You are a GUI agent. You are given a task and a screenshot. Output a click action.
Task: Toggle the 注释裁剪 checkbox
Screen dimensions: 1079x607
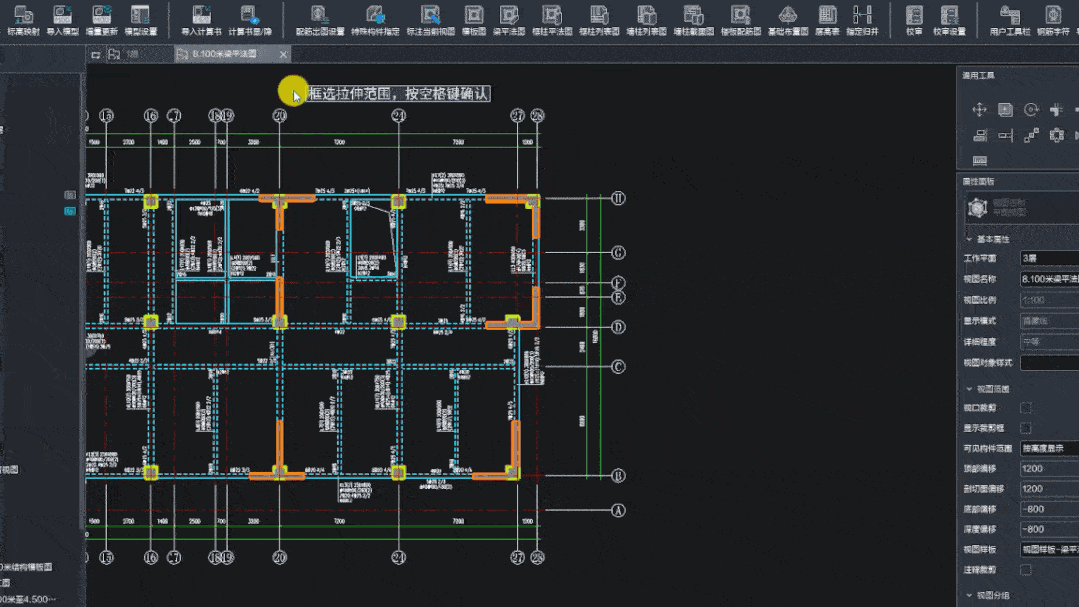tap(1025, 570)
